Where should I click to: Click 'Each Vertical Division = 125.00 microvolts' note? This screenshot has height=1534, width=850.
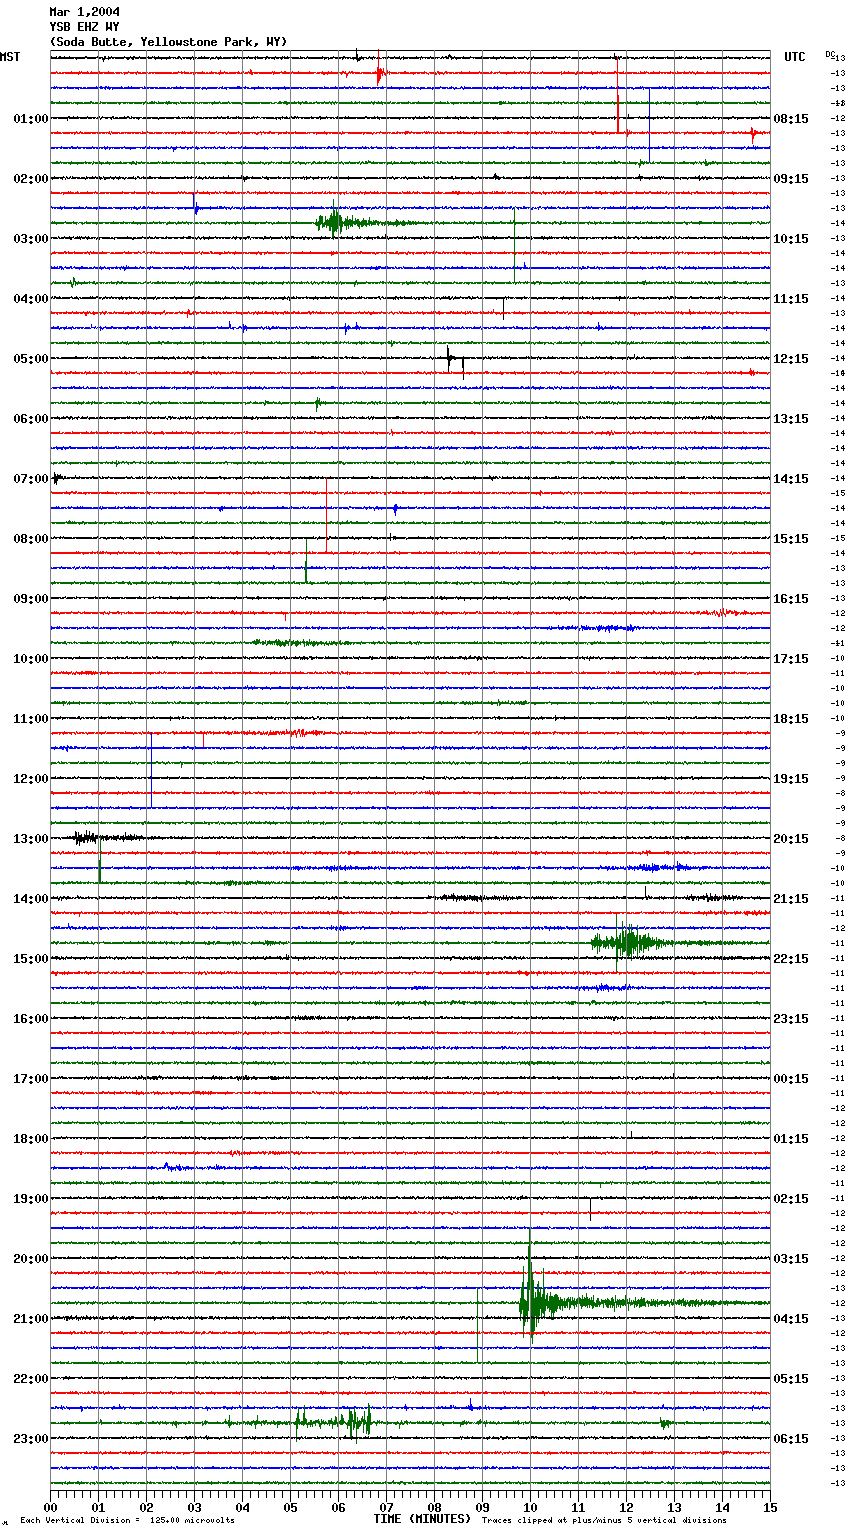pyautogui.click(x=127, y=1521)
